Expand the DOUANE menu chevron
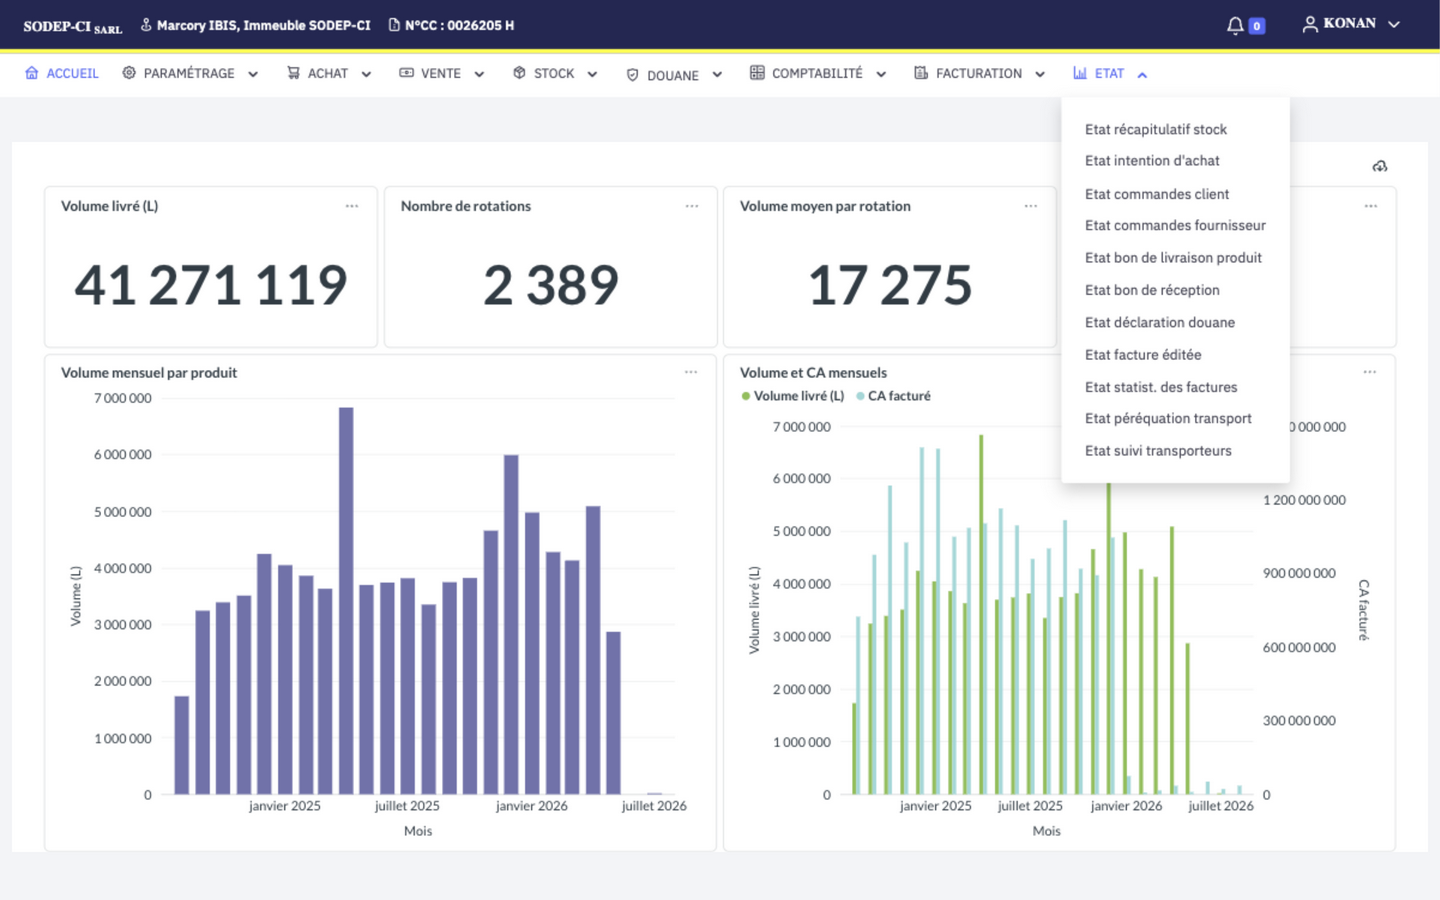The image size is (1440, 900). point(717,74)
